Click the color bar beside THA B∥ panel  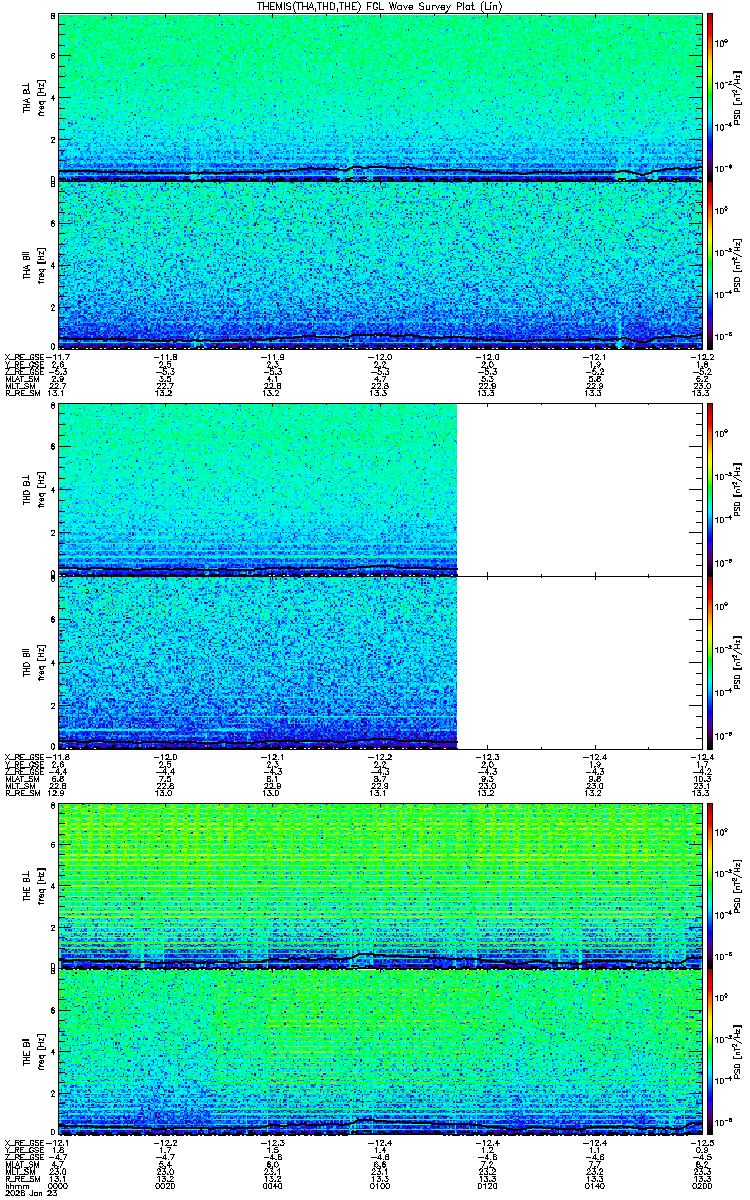click(710, 265)
